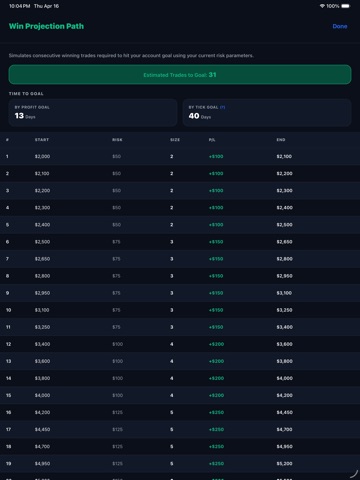
Task: Select the By Tick Goal 40 Days card
Action: pos(267,113)
